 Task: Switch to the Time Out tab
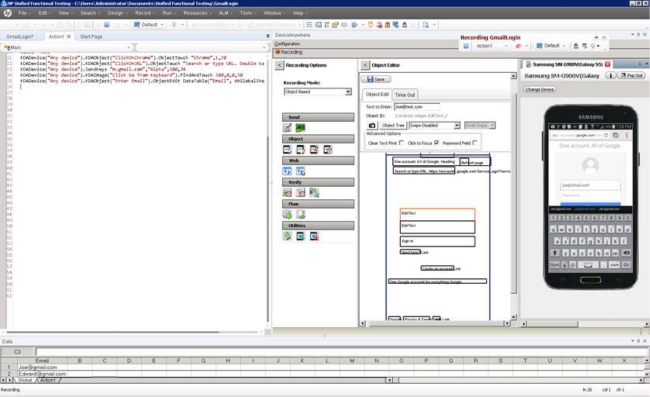[x=405, y=95]
